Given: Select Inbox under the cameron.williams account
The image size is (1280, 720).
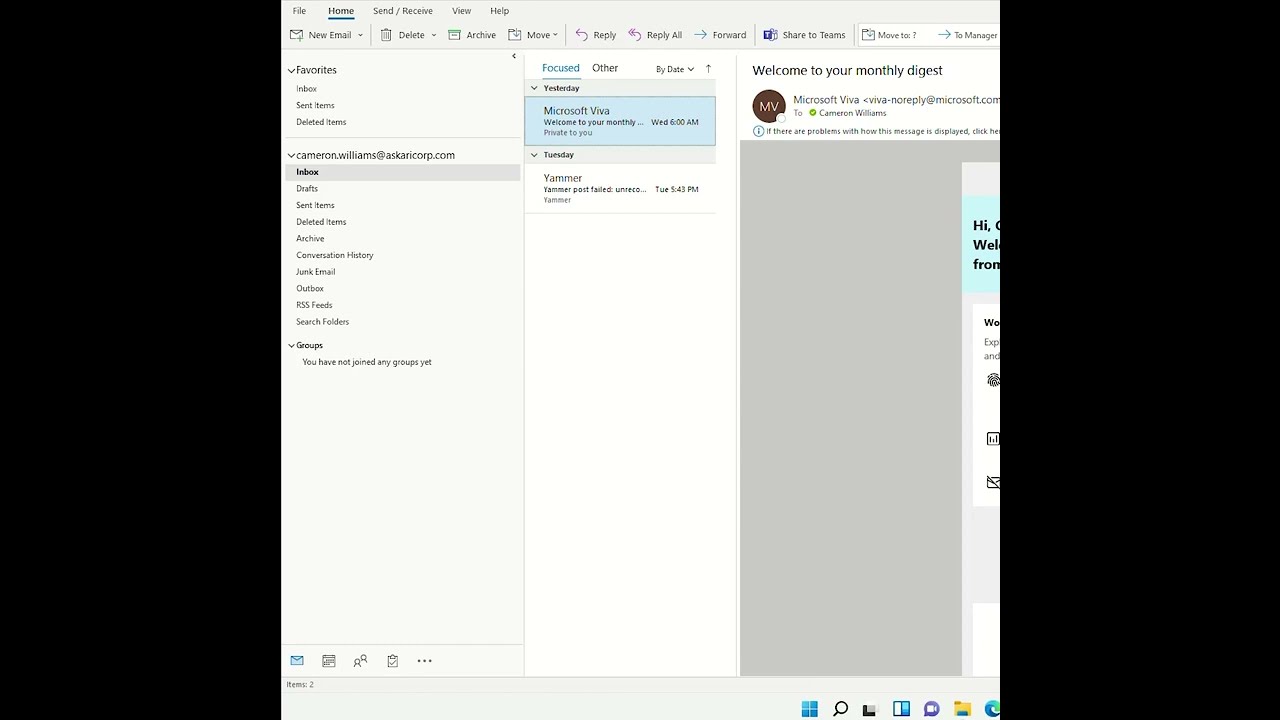Looking at the screenshot, I should [x=403, y=172].
